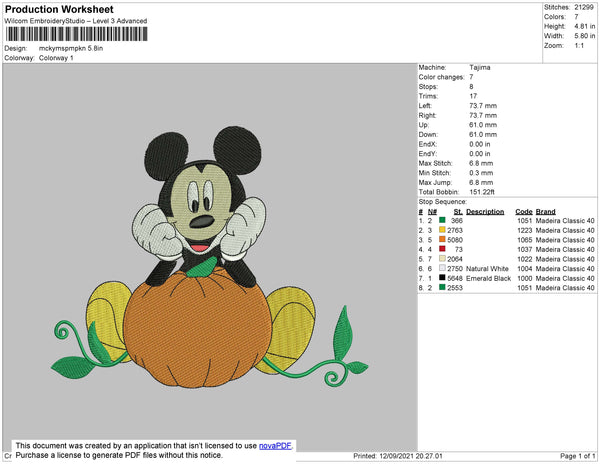Select the 'Colorway 1' value
The height and width of the screenshot is (464, 600).
tap(56, 58)
